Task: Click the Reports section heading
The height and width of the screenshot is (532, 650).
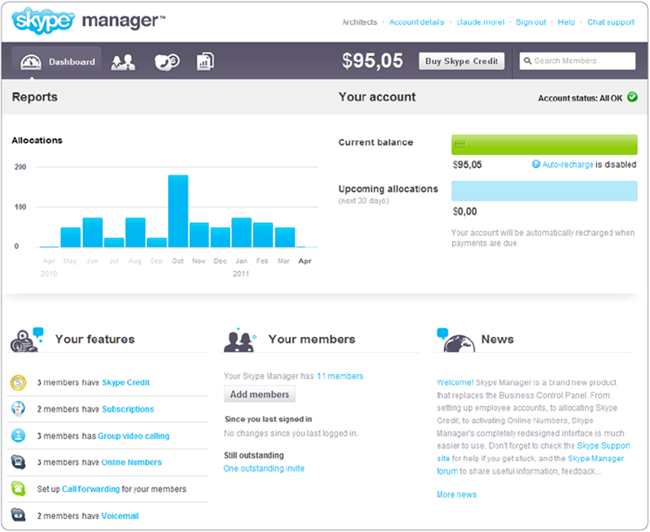Action: [x=35, y=97]
